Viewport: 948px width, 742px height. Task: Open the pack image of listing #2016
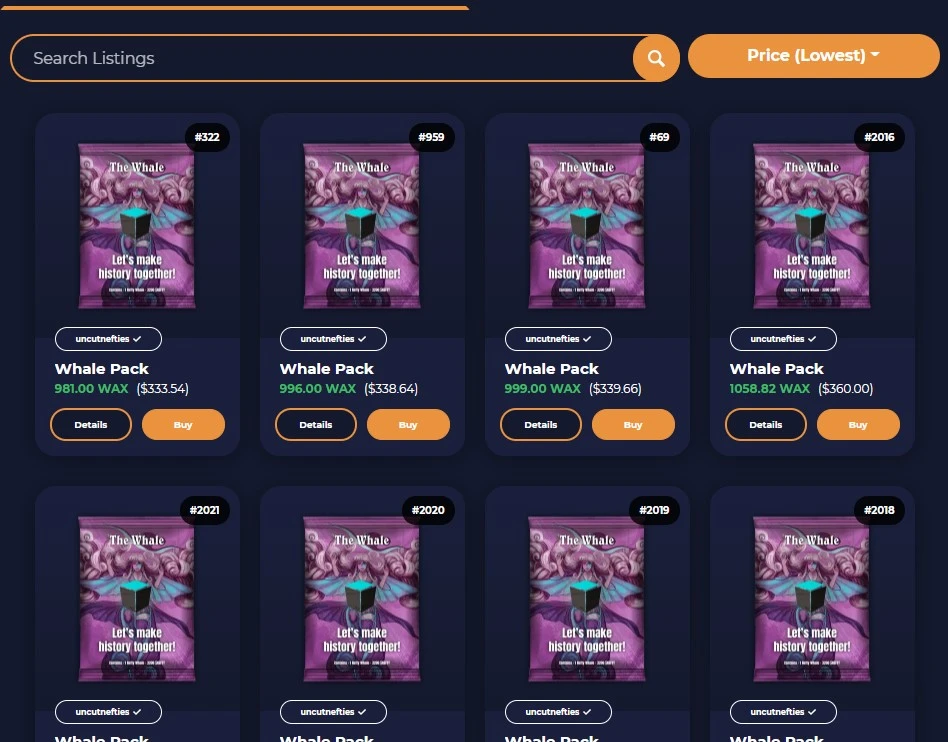[812, 226]
